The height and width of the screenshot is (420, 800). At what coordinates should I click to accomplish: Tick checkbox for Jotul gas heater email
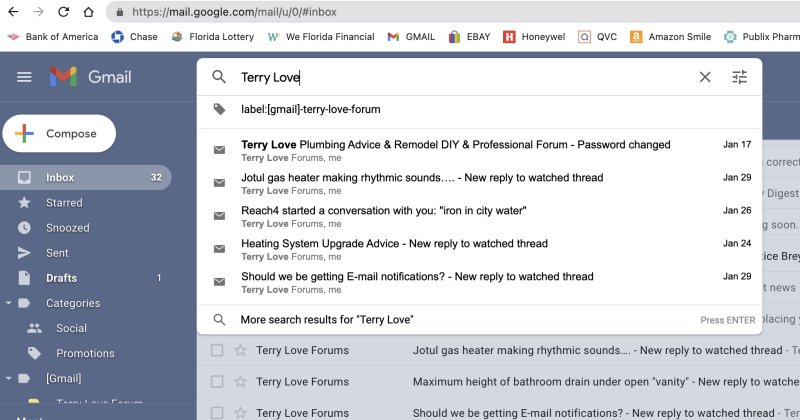[x=217, y=350]
